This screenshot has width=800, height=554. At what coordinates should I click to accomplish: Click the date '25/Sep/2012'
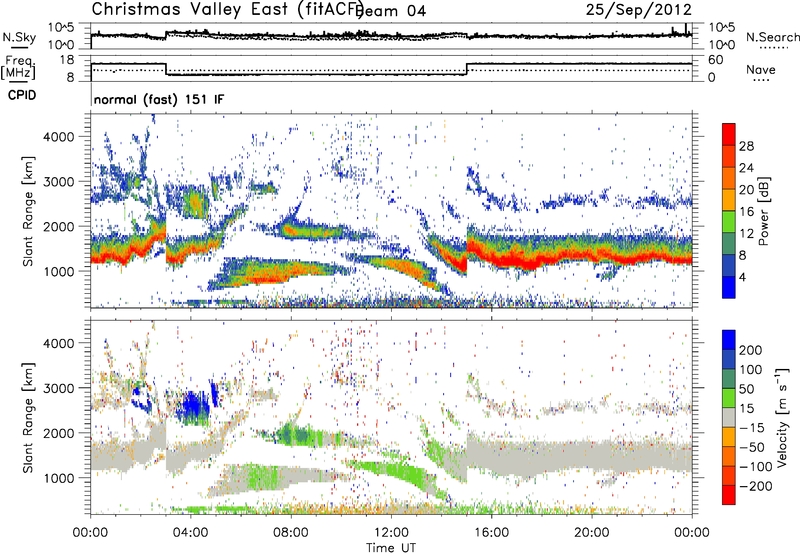(x=638, y=9)
